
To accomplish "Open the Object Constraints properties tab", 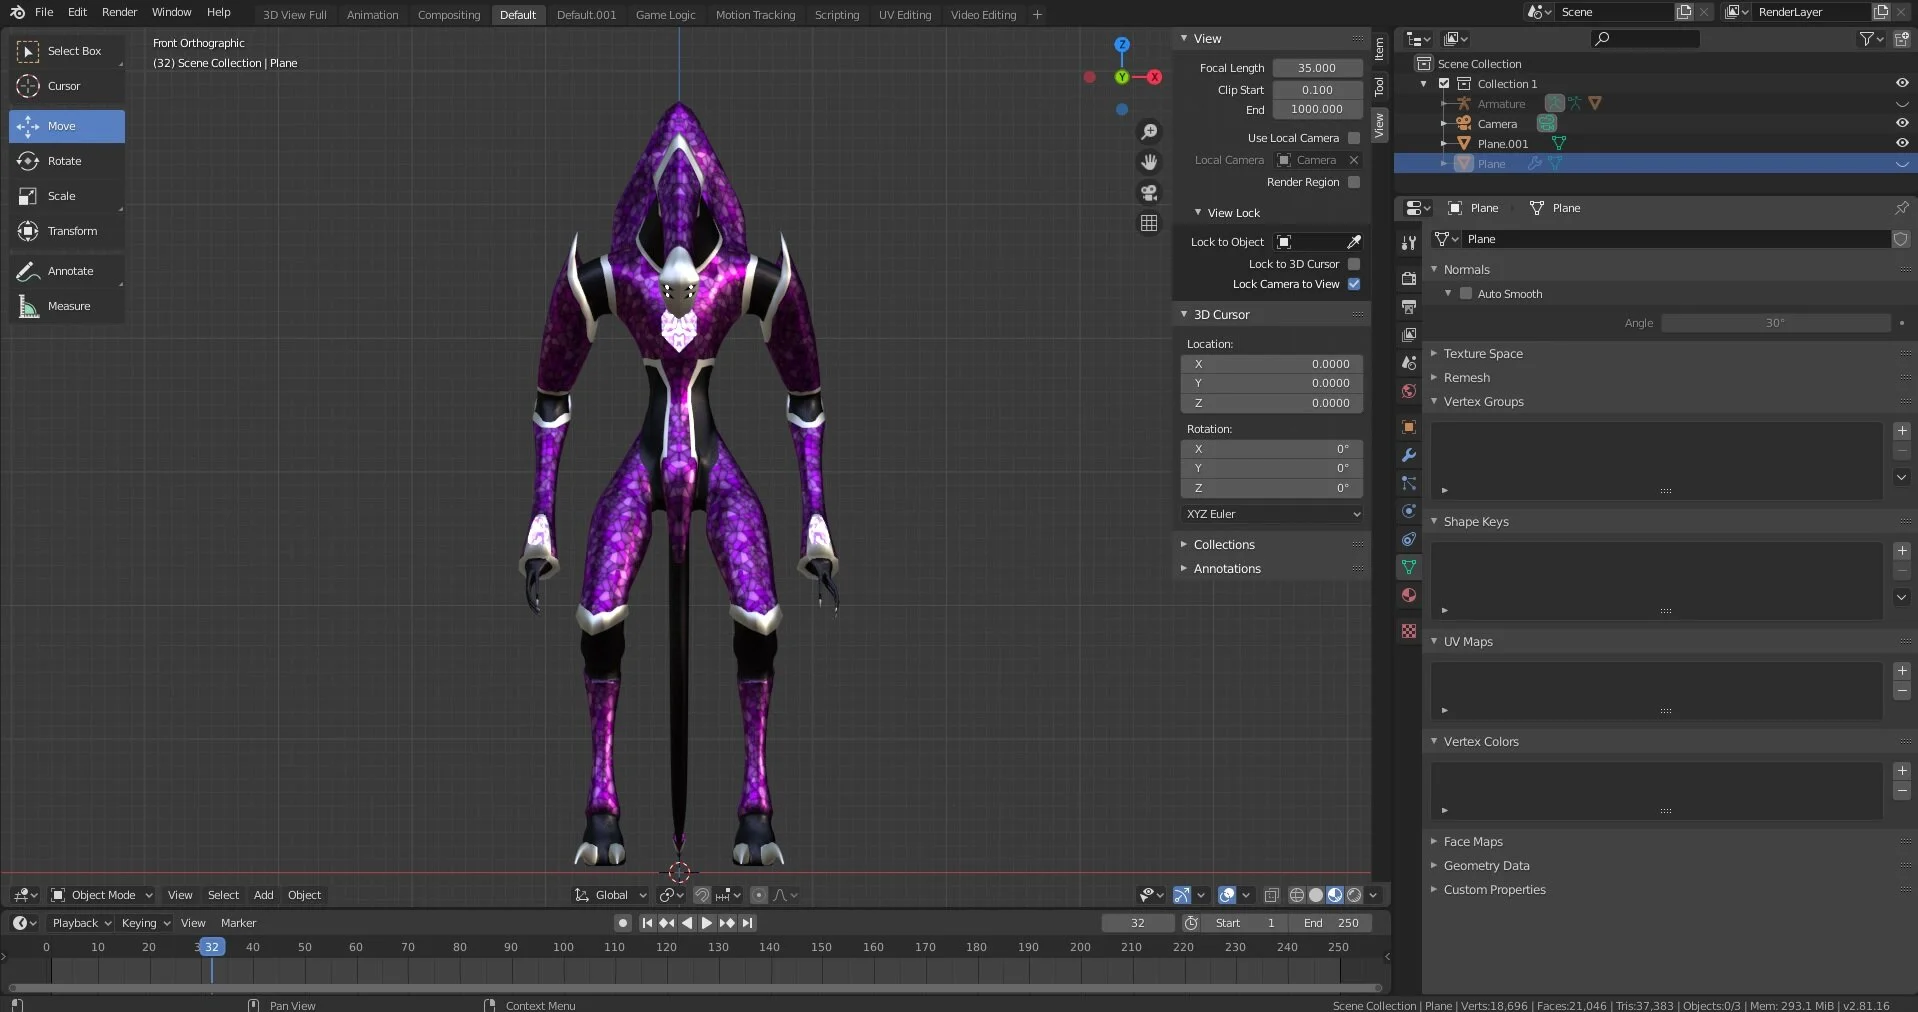I will tap(1409, 539).
